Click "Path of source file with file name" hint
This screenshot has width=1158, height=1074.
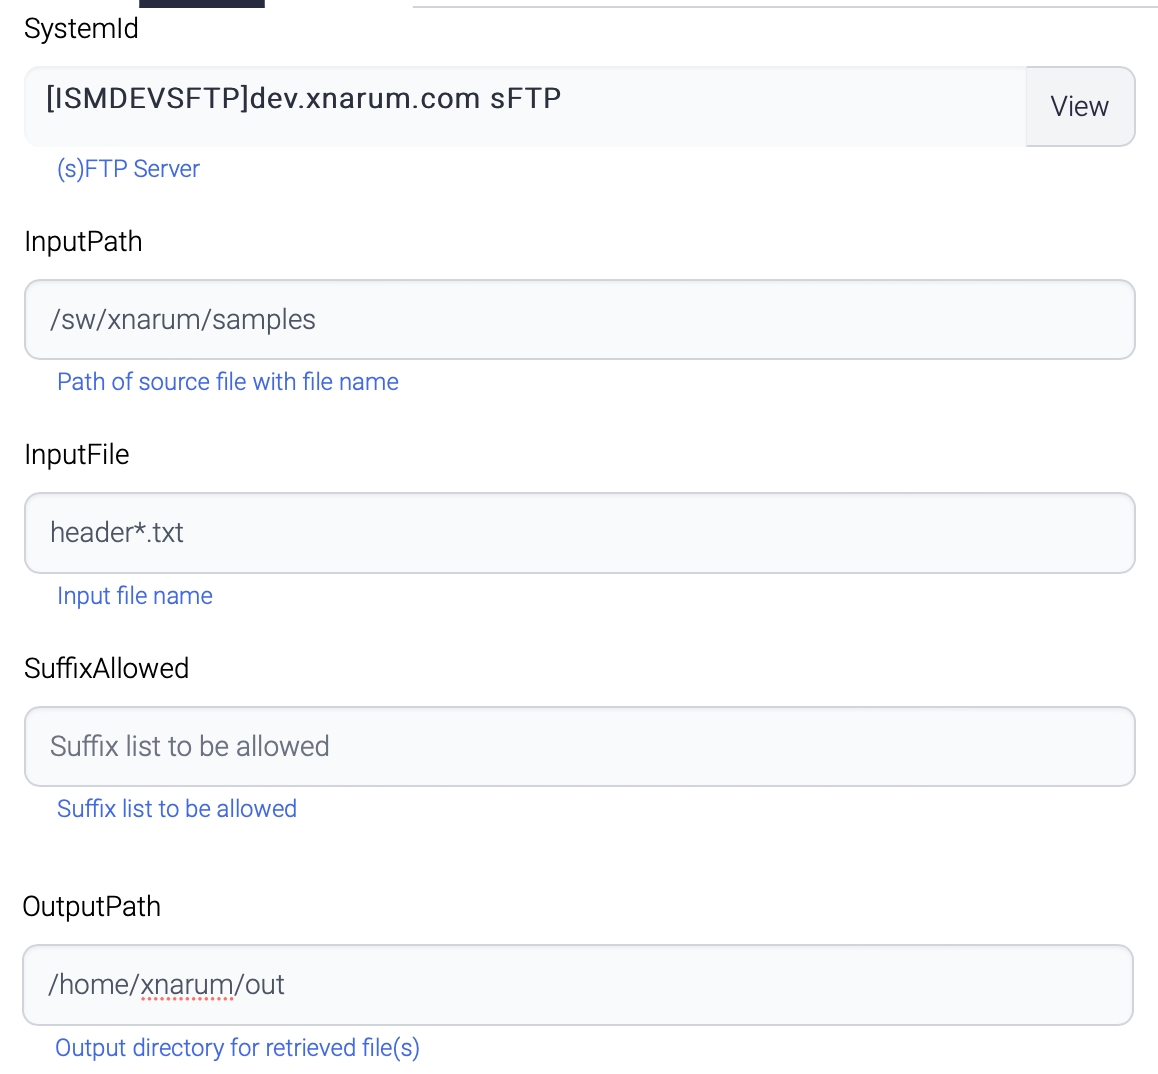tap(228, 382)
